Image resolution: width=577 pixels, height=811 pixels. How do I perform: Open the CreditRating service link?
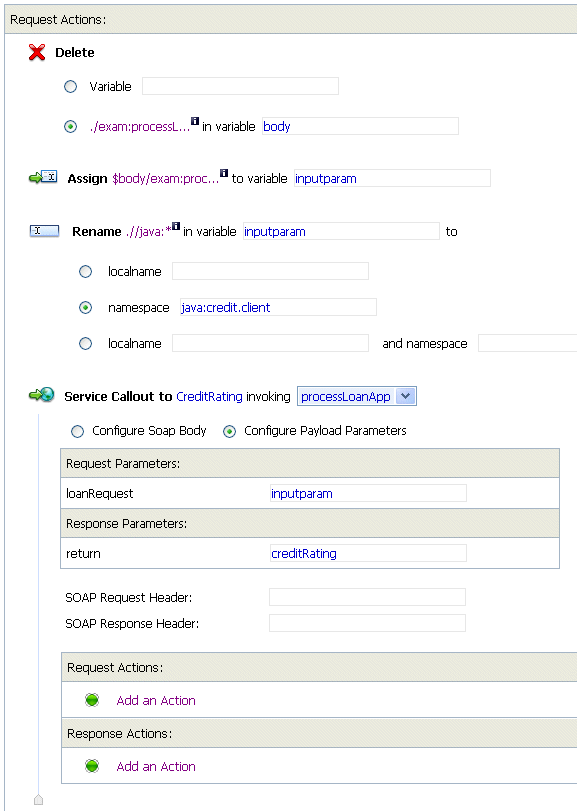coord(209,397)
